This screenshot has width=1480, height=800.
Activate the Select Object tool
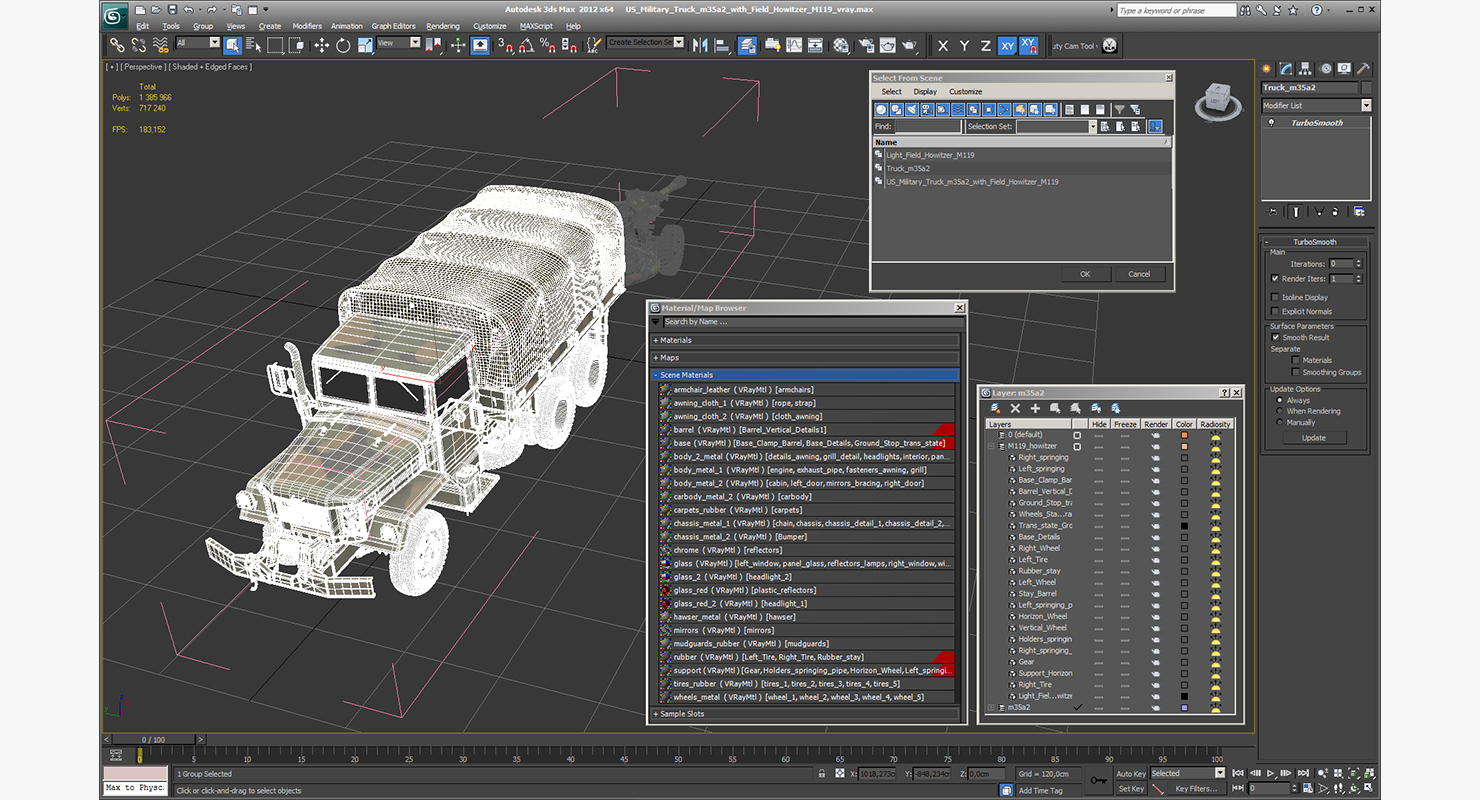coord(232,45)
